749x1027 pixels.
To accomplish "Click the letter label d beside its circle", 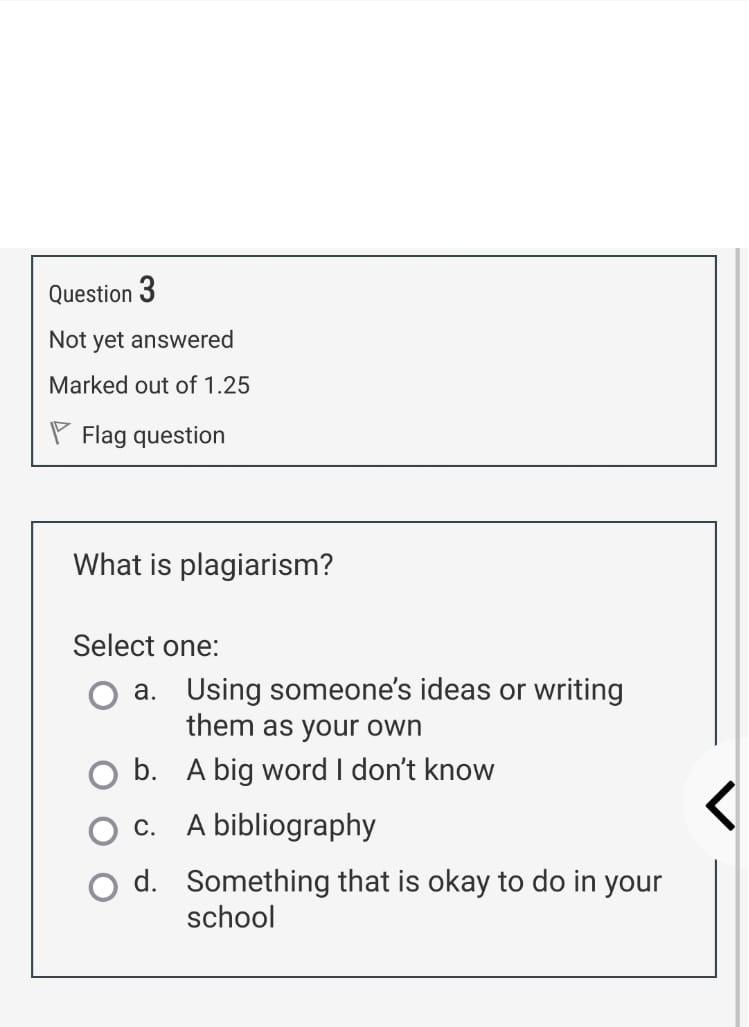I will click(144, 881).
